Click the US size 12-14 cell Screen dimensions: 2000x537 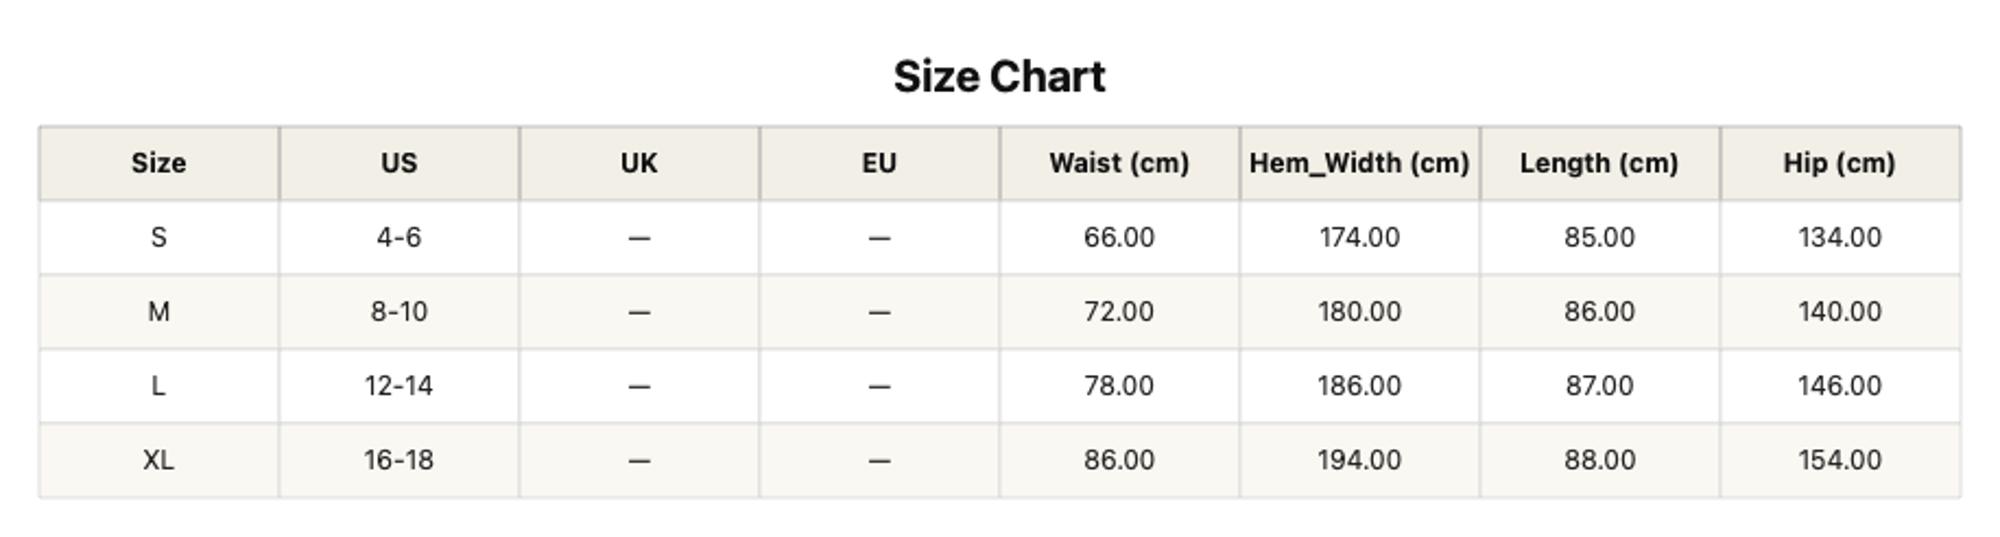coord(399,386)
